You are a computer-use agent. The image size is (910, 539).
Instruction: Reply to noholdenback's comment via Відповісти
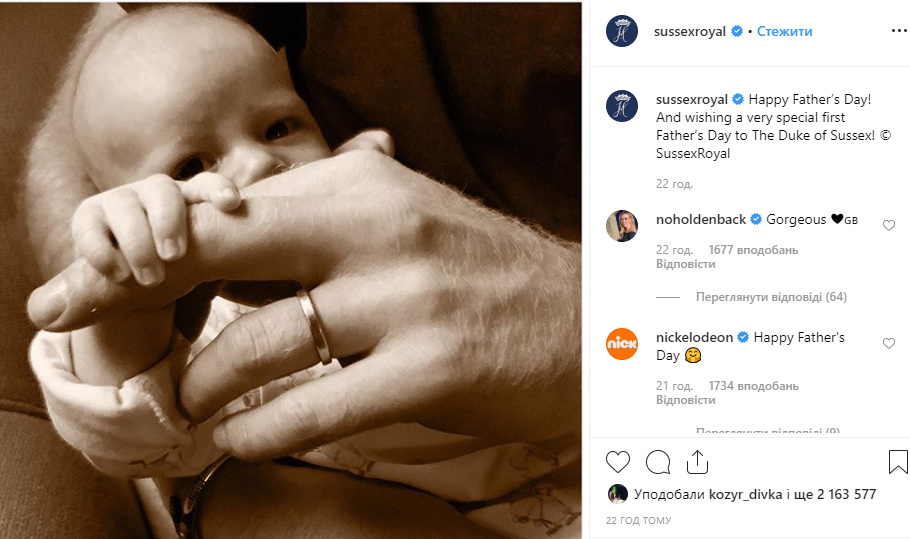pyautogui.click(x=685, y=264)
